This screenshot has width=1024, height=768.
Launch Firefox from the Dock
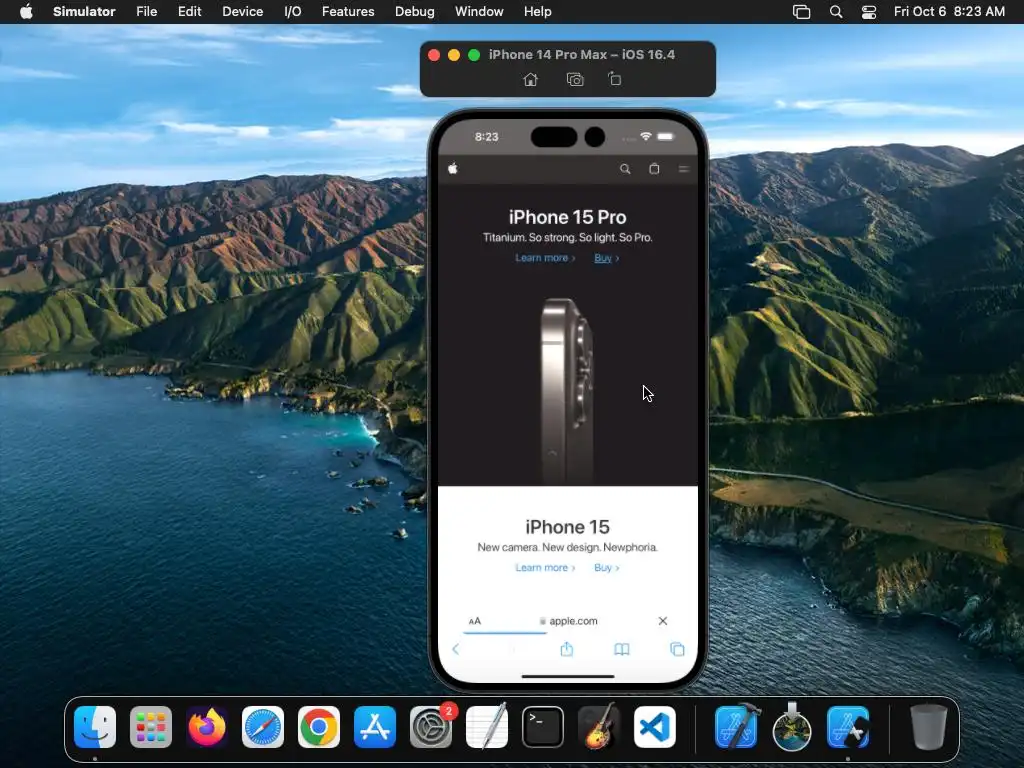[207, 727]
